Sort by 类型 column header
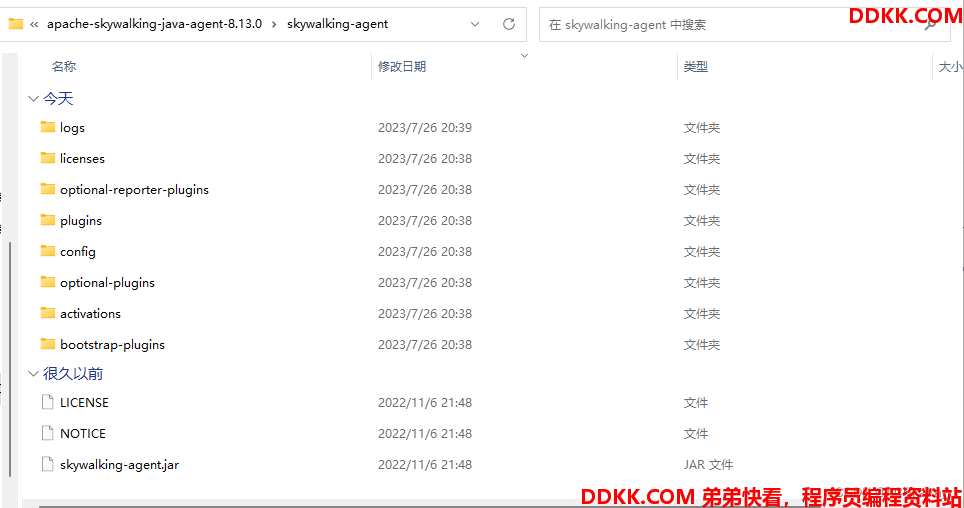Screen dimensions: 964x508 click(696, 66)
